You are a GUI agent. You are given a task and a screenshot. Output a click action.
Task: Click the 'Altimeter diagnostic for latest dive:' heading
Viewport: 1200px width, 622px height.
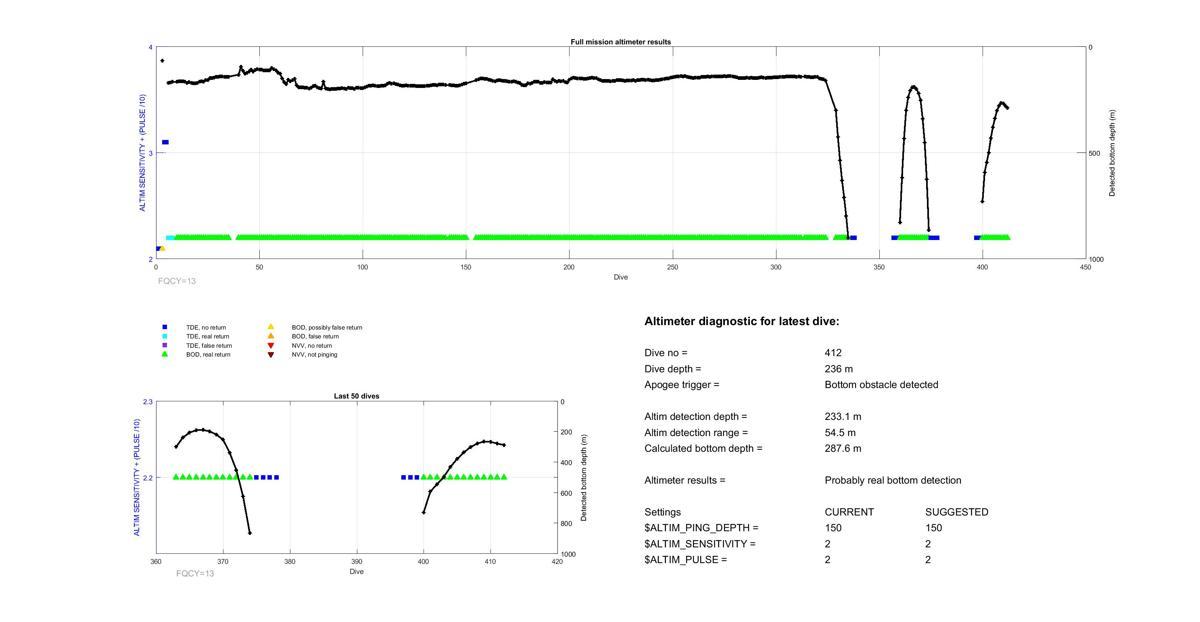[742, 322]
